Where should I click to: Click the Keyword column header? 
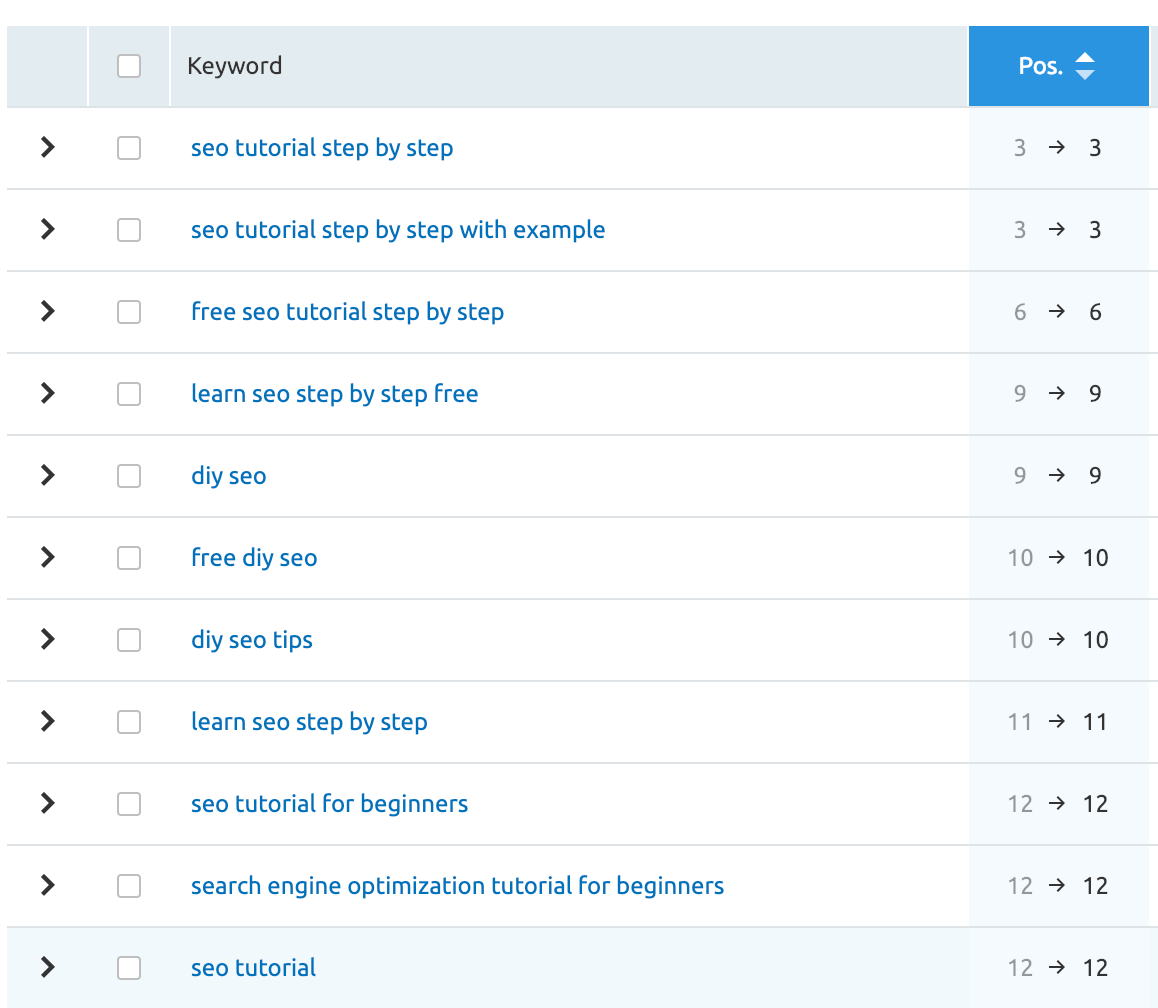(x=235, y=66)
